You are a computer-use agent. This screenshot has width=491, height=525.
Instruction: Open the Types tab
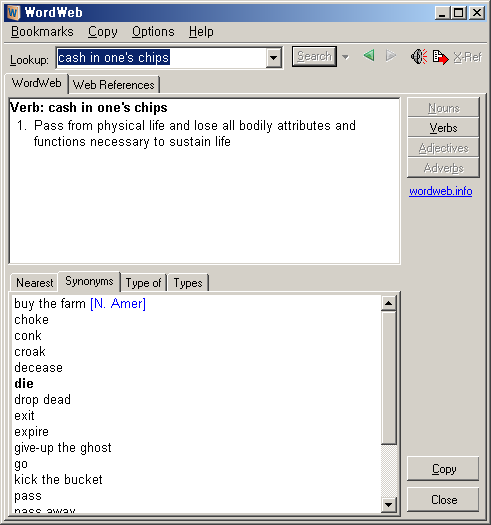tap(188, 283)
